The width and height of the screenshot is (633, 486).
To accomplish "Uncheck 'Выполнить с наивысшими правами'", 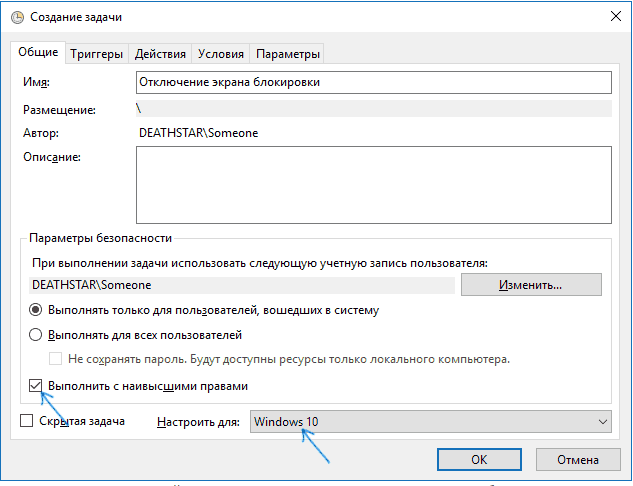I will (x=36, y=386).
